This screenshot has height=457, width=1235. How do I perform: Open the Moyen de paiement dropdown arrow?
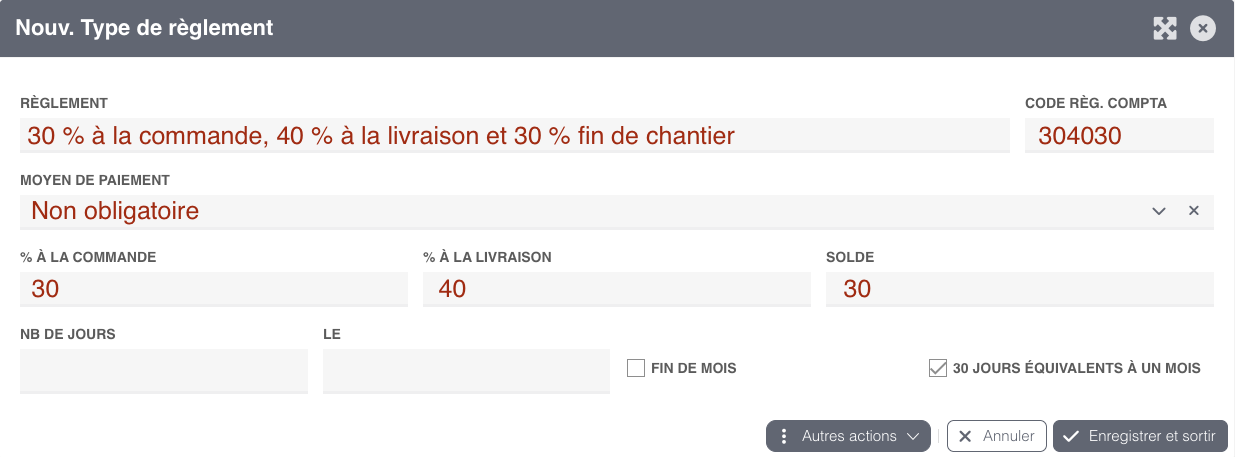point(1159,211)
